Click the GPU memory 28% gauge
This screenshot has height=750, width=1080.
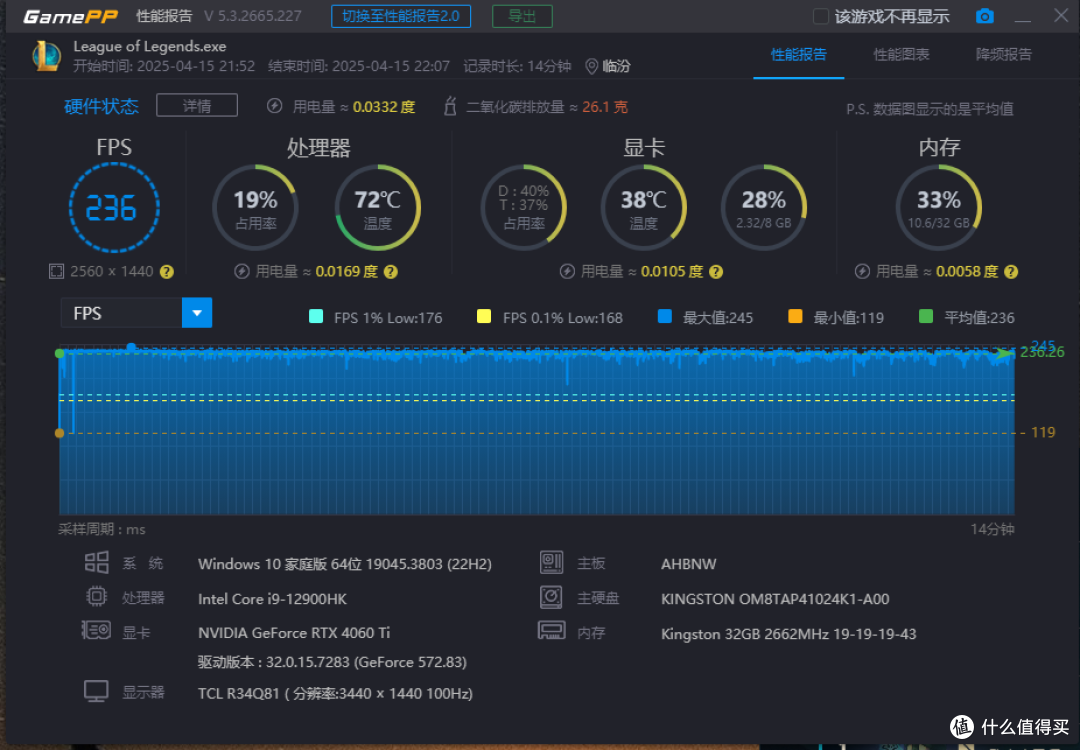[x=764, y=207]
